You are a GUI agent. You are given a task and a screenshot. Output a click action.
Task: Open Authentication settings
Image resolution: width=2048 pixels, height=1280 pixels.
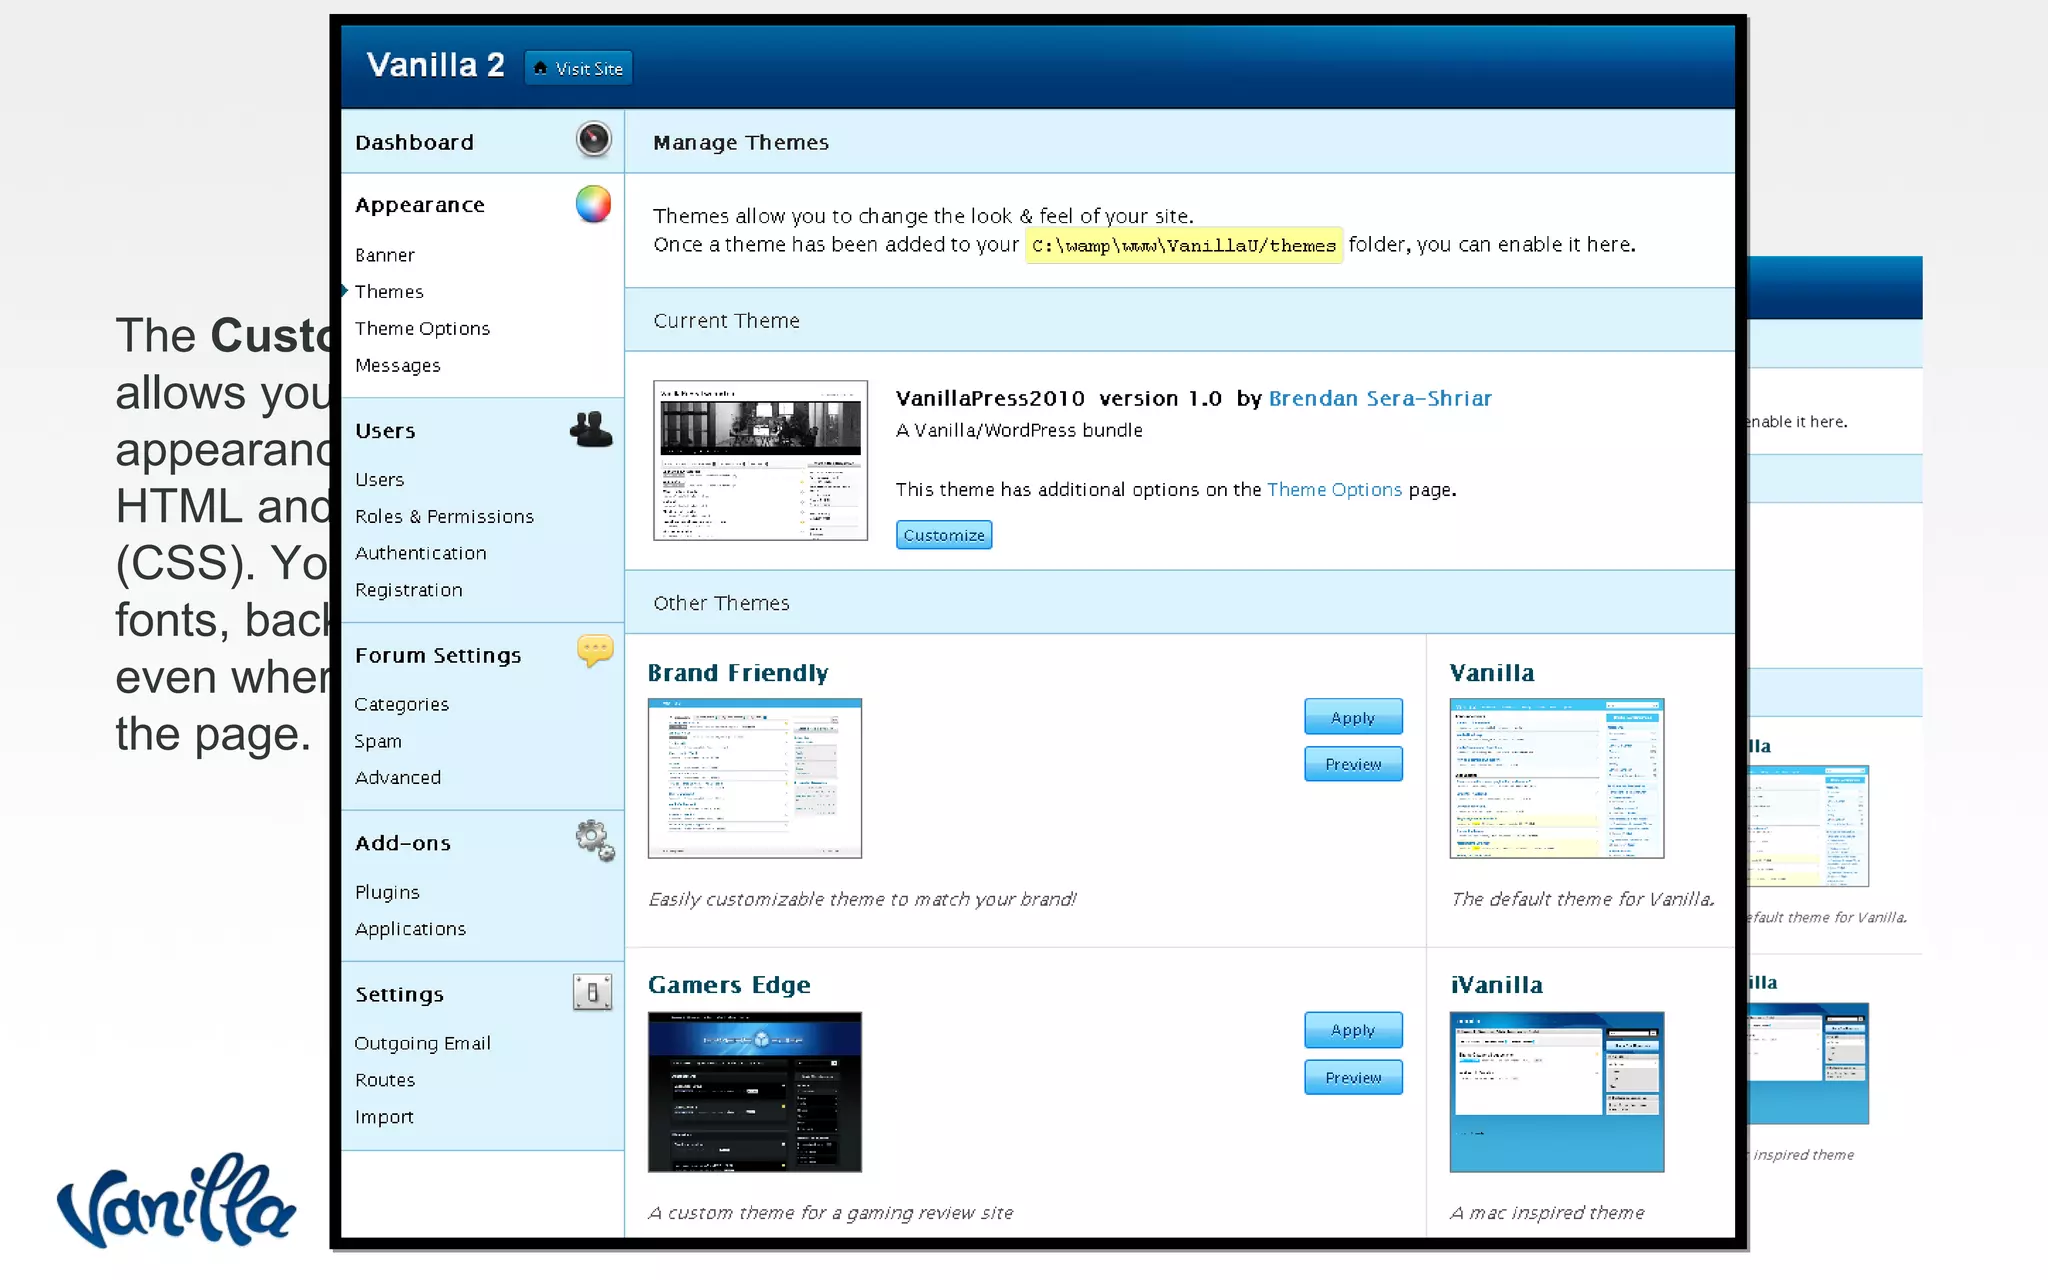(x=420, y=553)
